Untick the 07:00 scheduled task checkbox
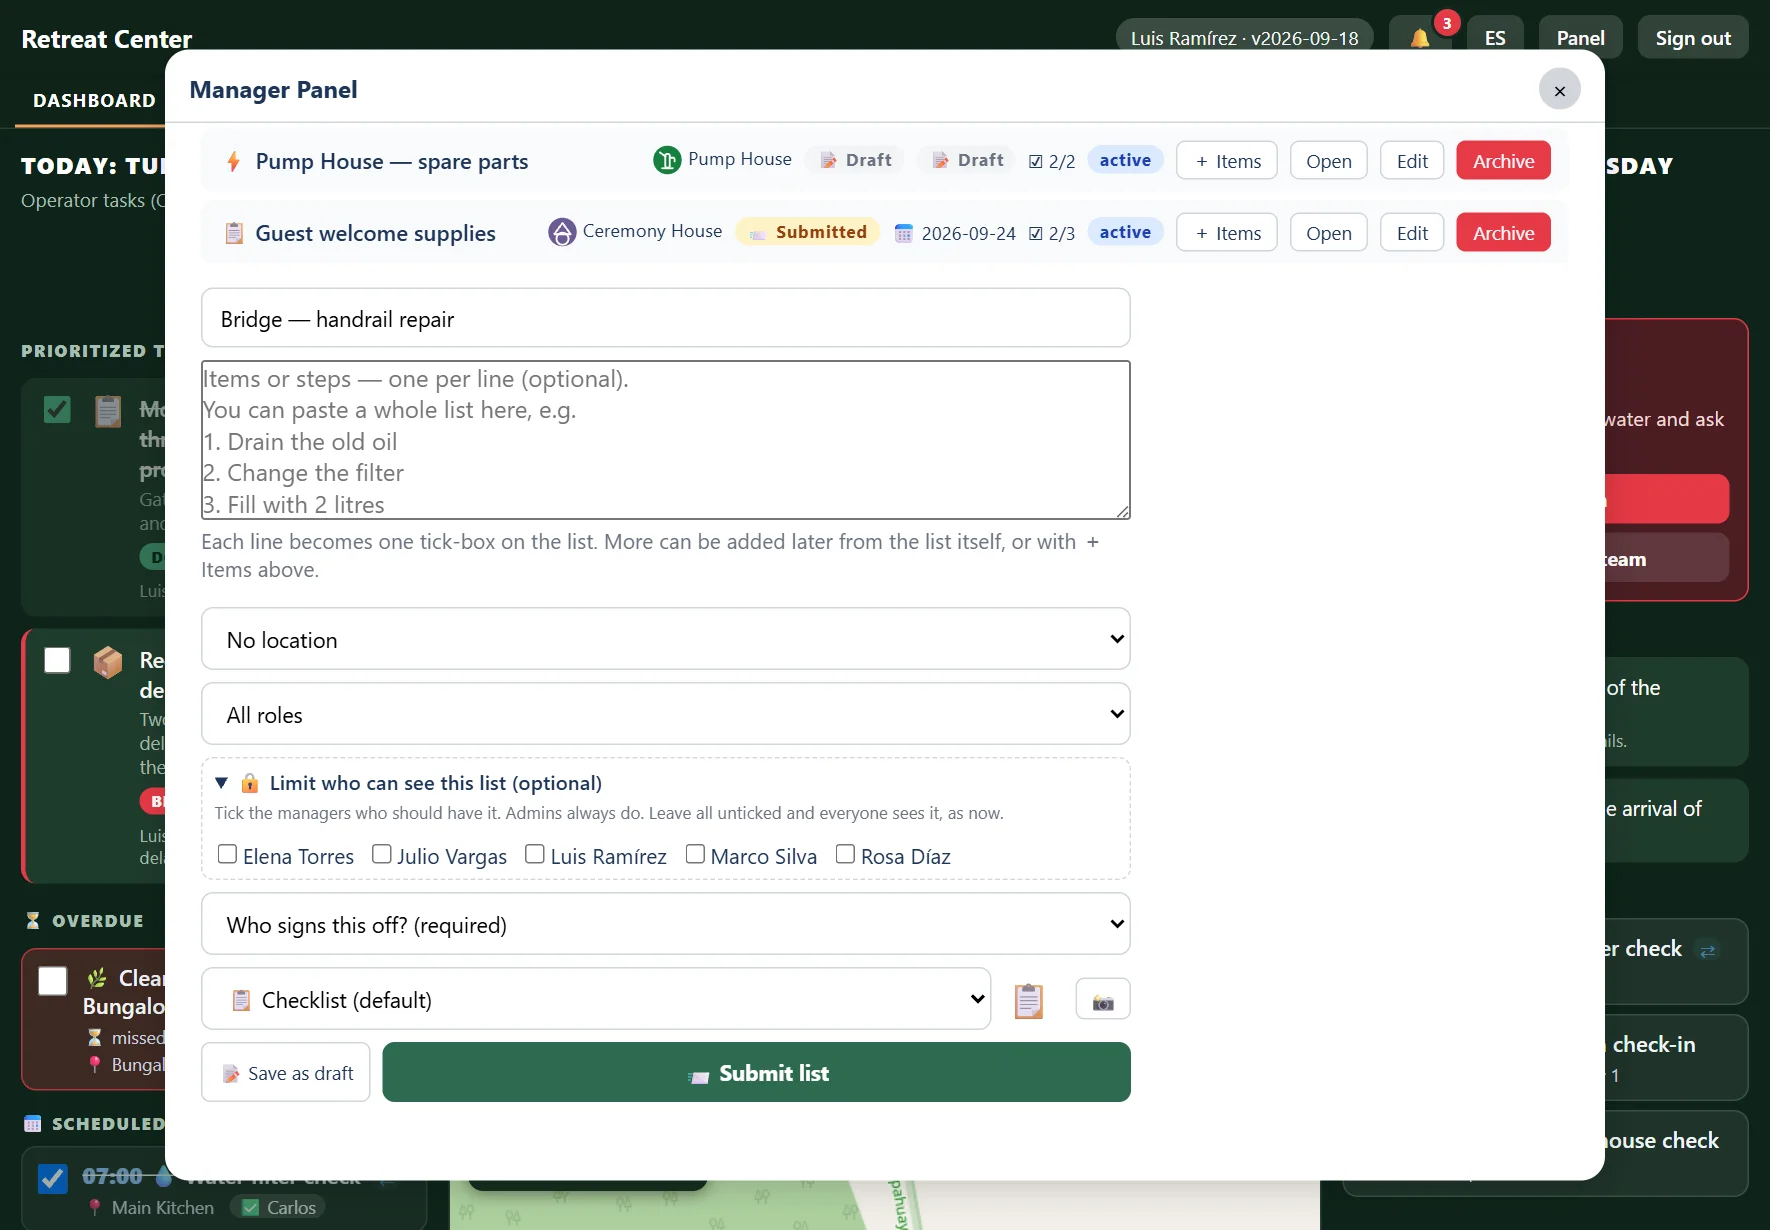The width and height of the screenshot is (1770, 1230). (53, 1178)
